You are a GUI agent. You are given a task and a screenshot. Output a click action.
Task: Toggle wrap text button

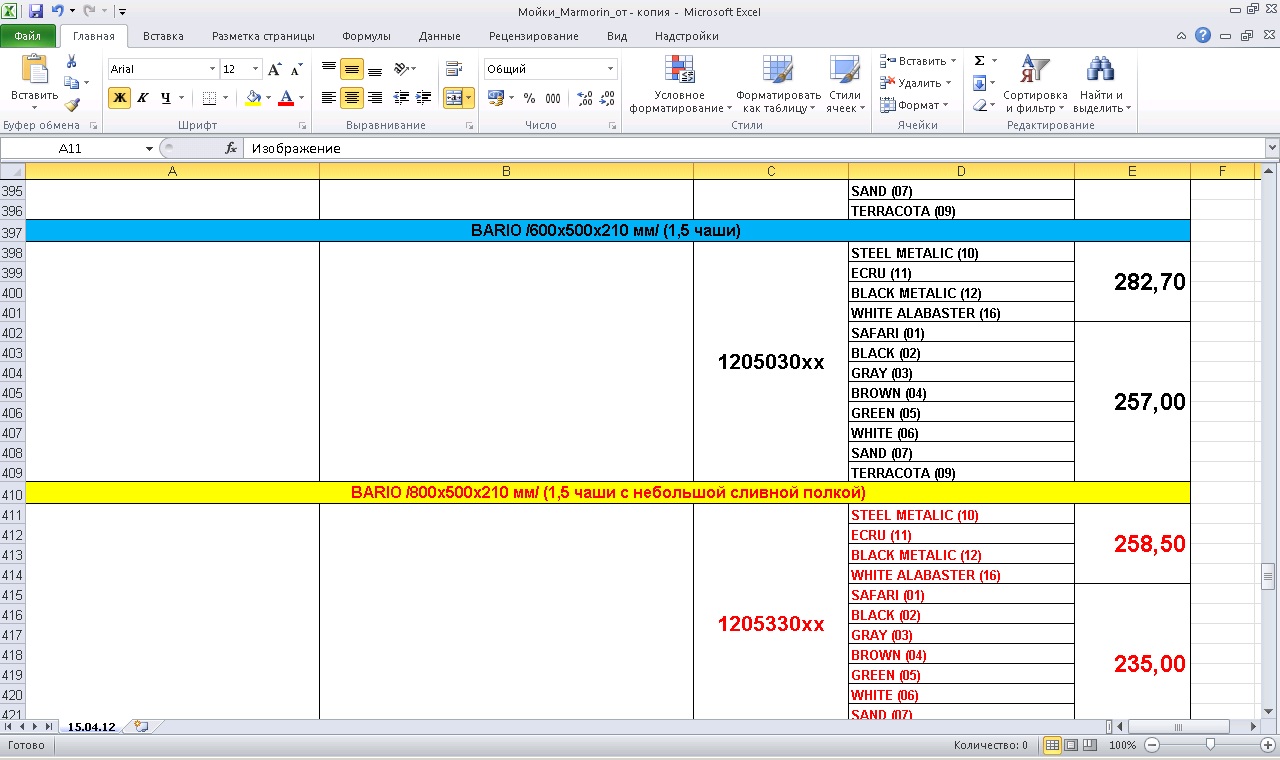(x=454, y=69)
